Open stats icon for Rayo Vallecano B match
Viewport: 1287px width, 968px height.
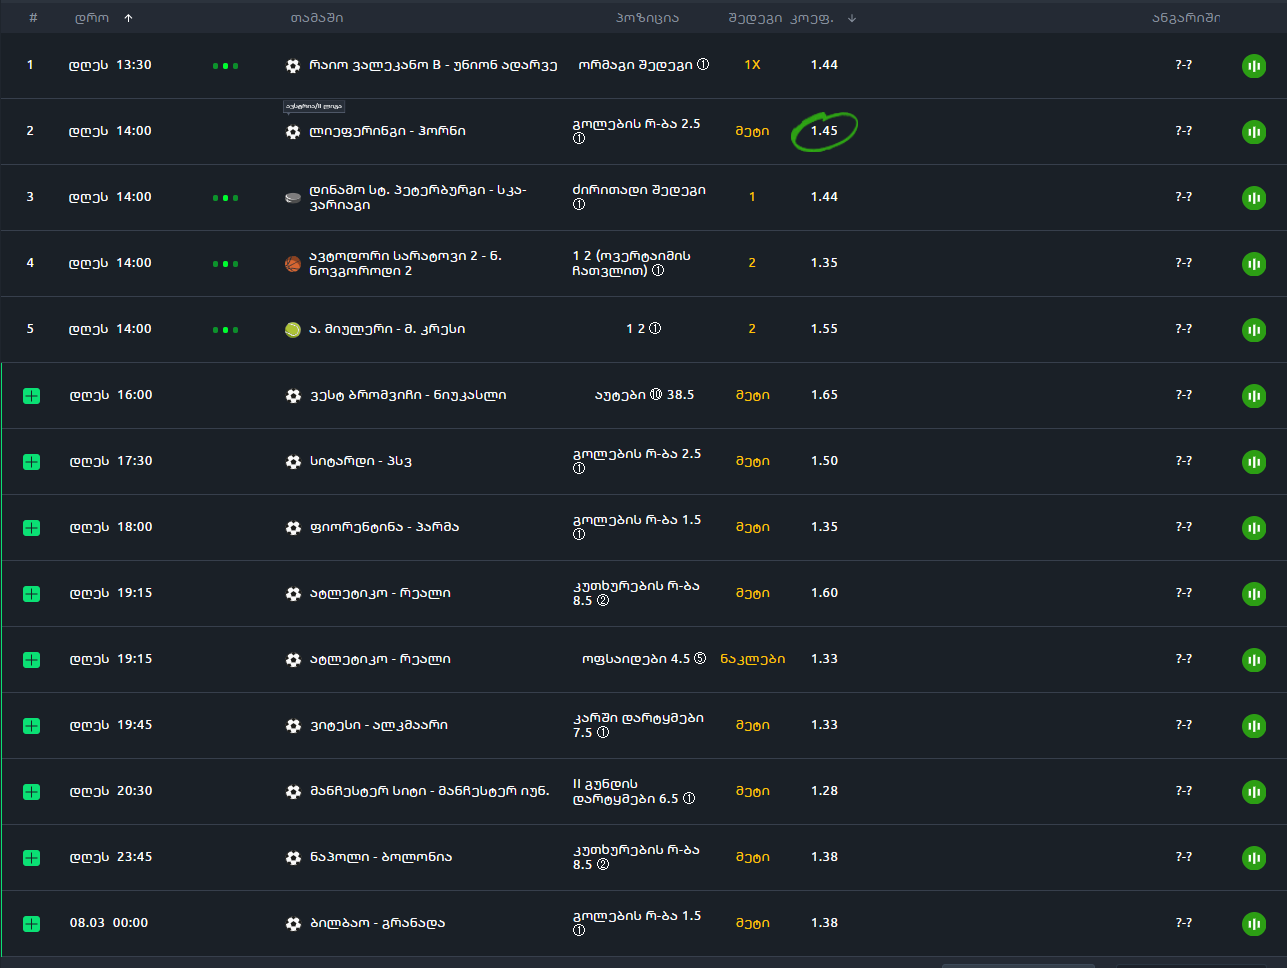click(1253, 66)
